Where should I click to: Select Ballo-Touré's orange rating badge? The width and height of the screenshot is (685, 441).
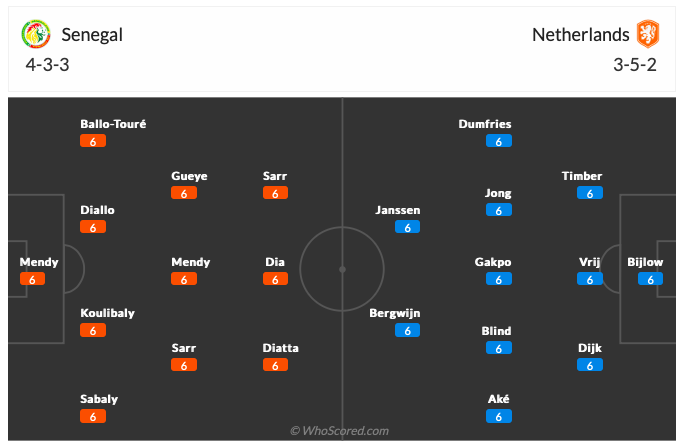coord(93,141)
